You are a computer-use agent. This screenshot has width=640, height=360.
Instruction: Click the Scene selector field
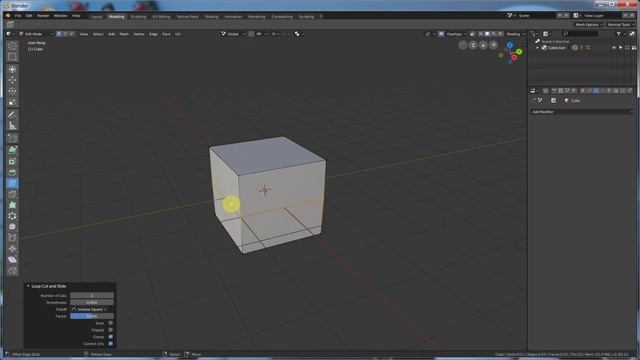pos(536,16)
